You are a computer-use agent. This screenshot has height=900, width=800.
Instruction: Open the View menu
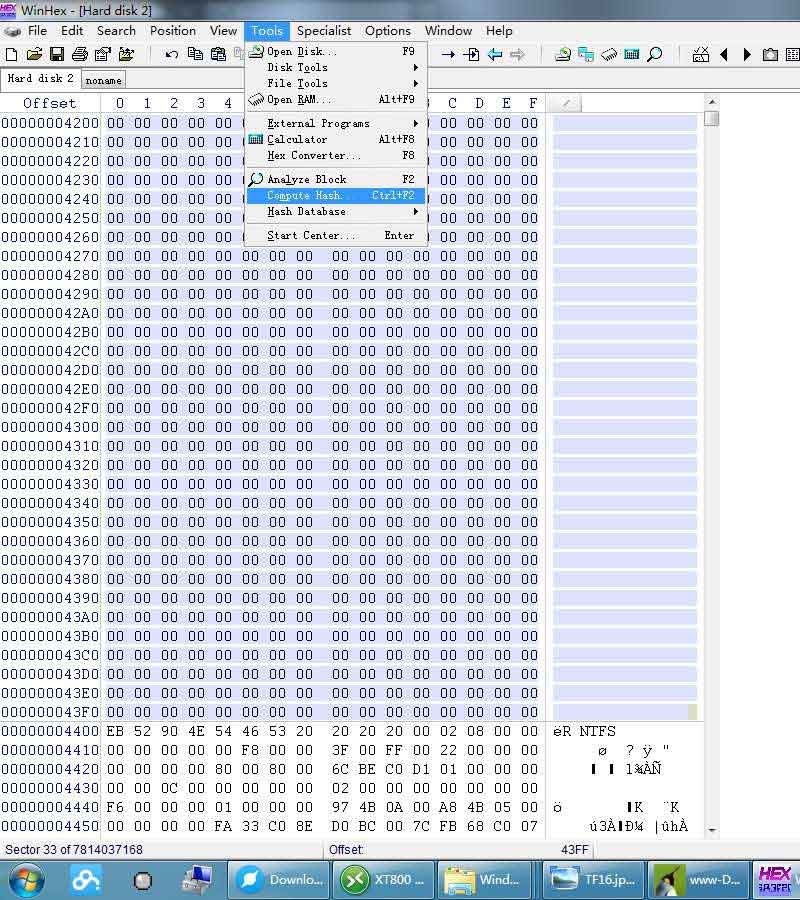223,31
